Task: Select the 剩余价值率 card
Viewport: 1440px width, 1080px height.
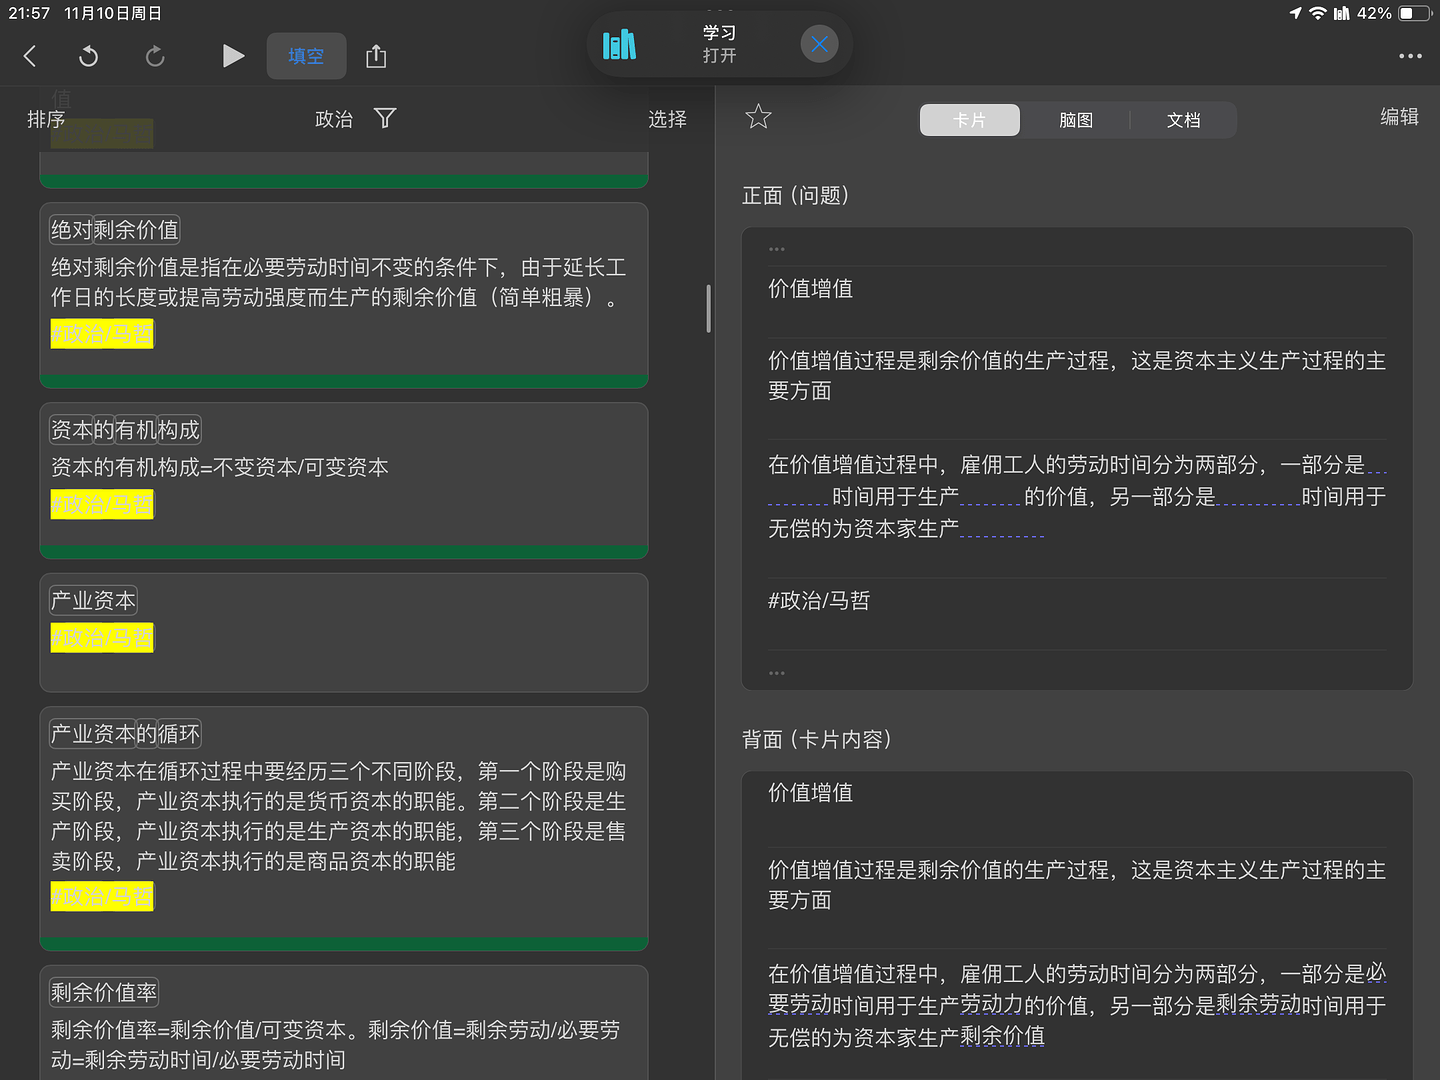Action: point(344,1022)
